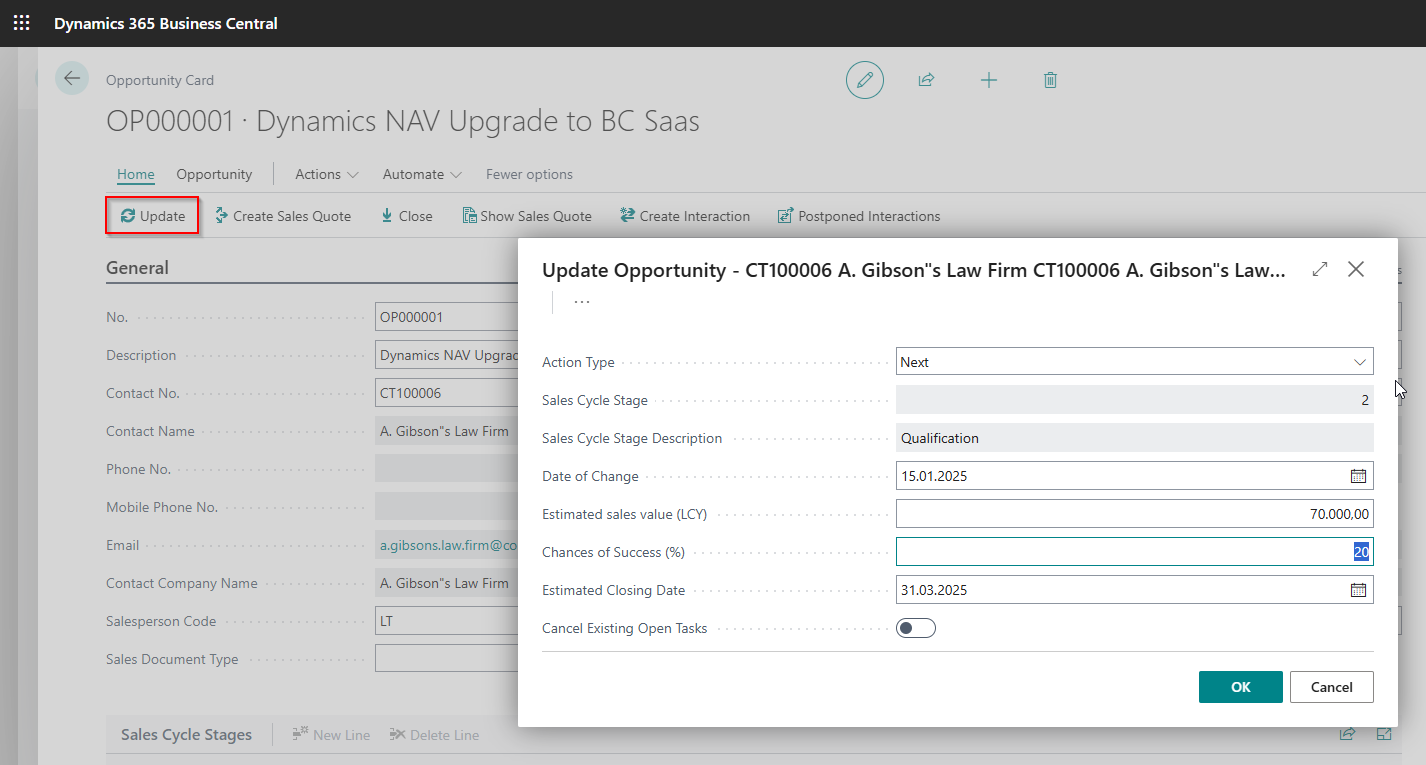The image size is (1426, 765).
Task: Open the dialog's more options ellipsis
Action: tap(581, 302)
